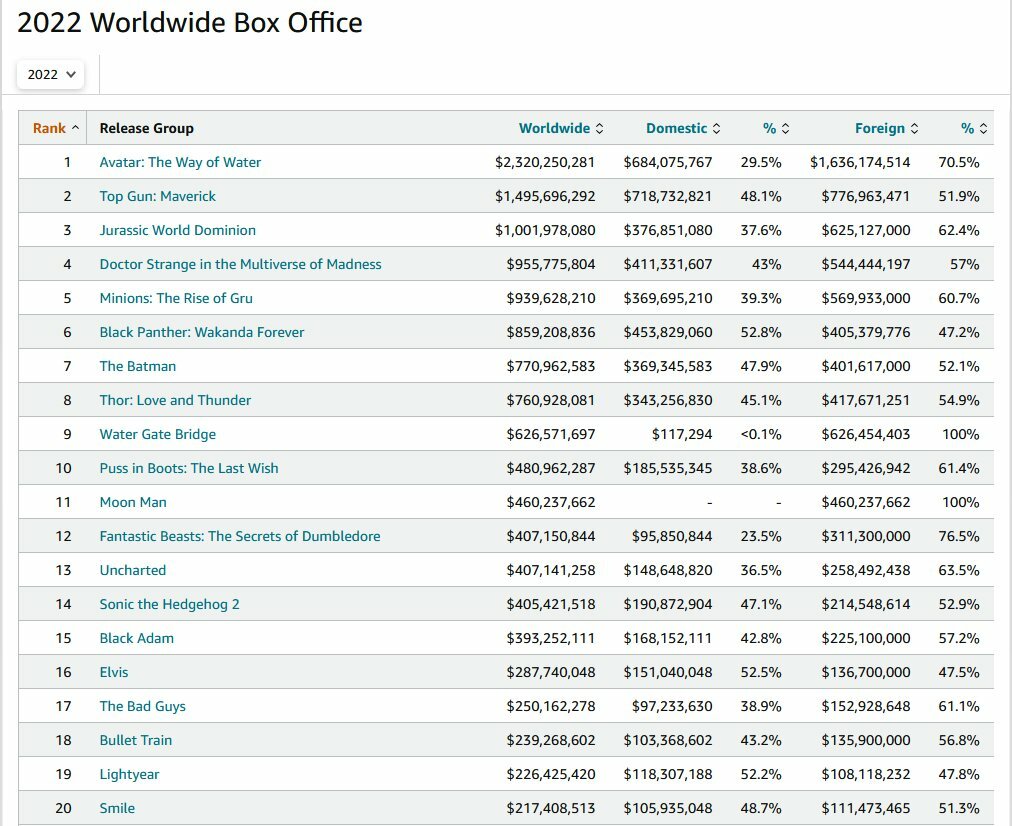
Task: Open Smile link
Action: 117,808
